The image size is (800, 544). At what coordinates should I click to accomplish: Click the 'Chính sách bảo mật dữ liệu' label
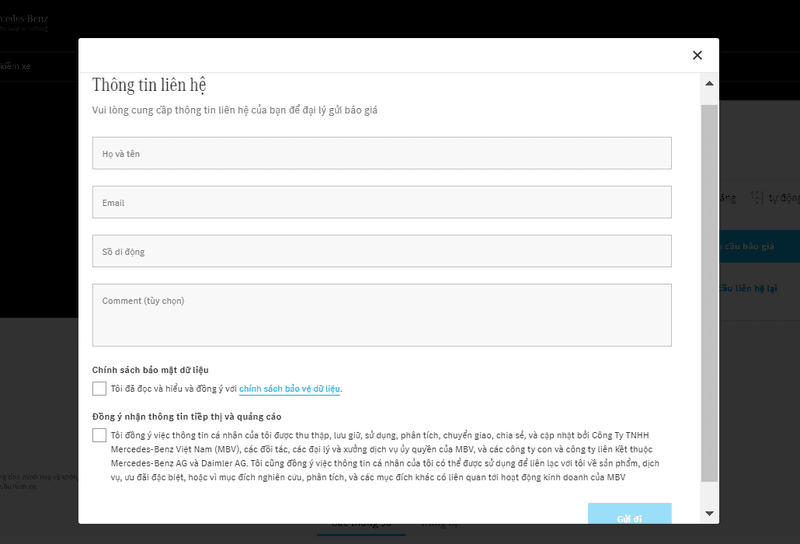click(x=150, y=370)
